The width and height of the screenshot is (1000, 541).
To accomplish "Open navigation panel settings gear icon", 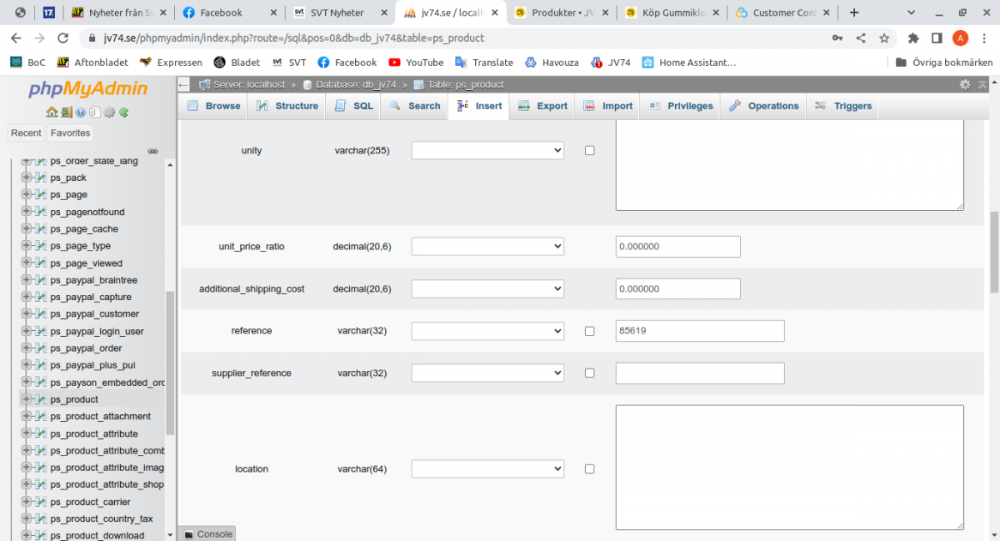I will (x=109, y=112).
